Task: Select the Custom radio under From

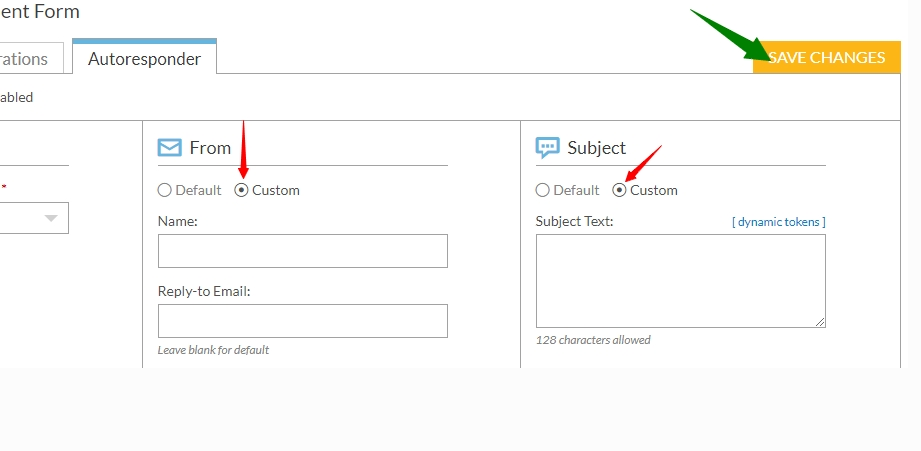Action: [x=241, y=190]
